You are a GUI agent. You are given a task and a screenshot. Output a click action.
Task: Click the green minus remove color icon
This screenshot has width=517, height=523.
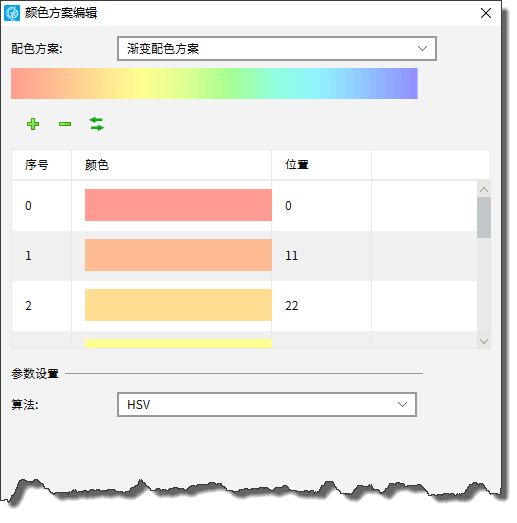click(65, 124)
